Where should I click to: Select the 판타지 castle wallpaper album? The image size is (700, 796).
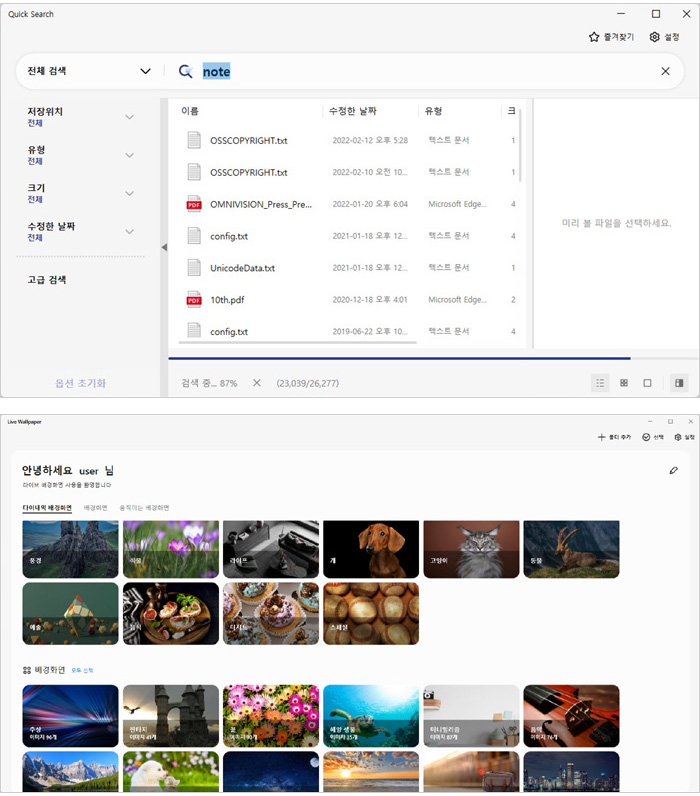point(171,716)
